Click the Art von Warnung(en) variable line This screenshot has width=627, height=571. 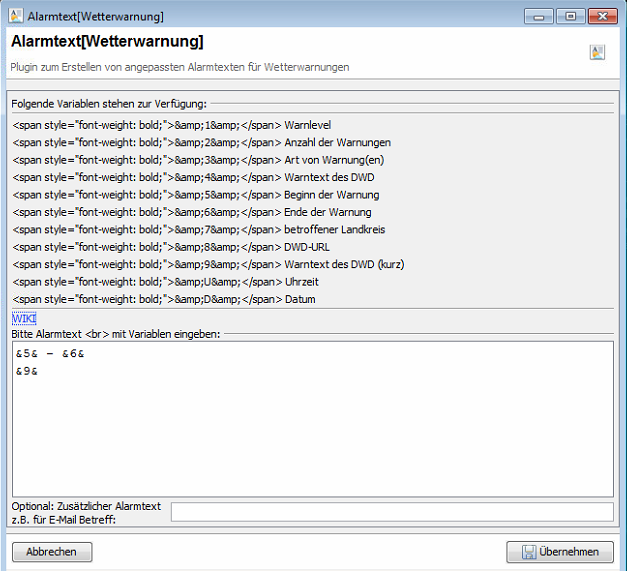pos(198,160)
